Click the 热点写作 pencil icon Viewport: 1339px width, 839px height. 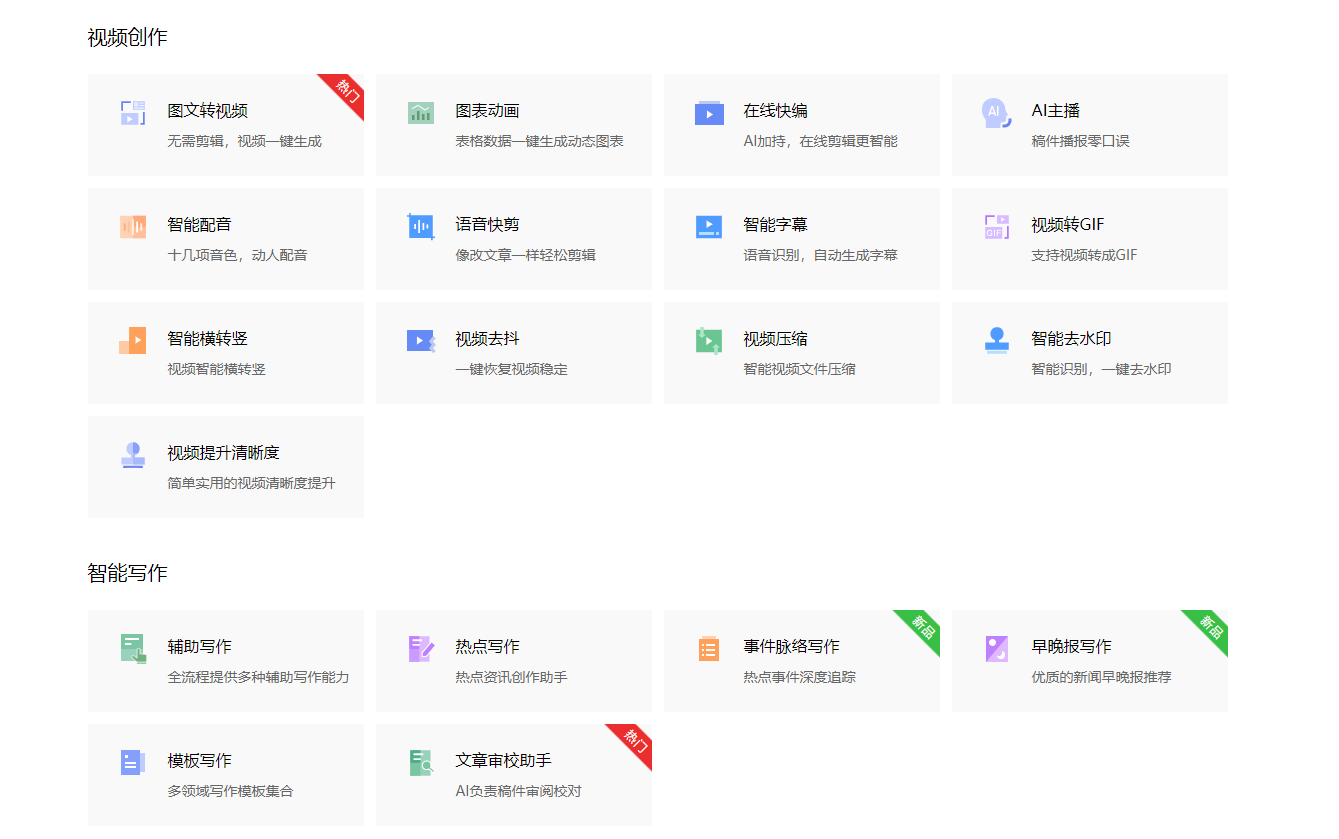tap(421, 649)
